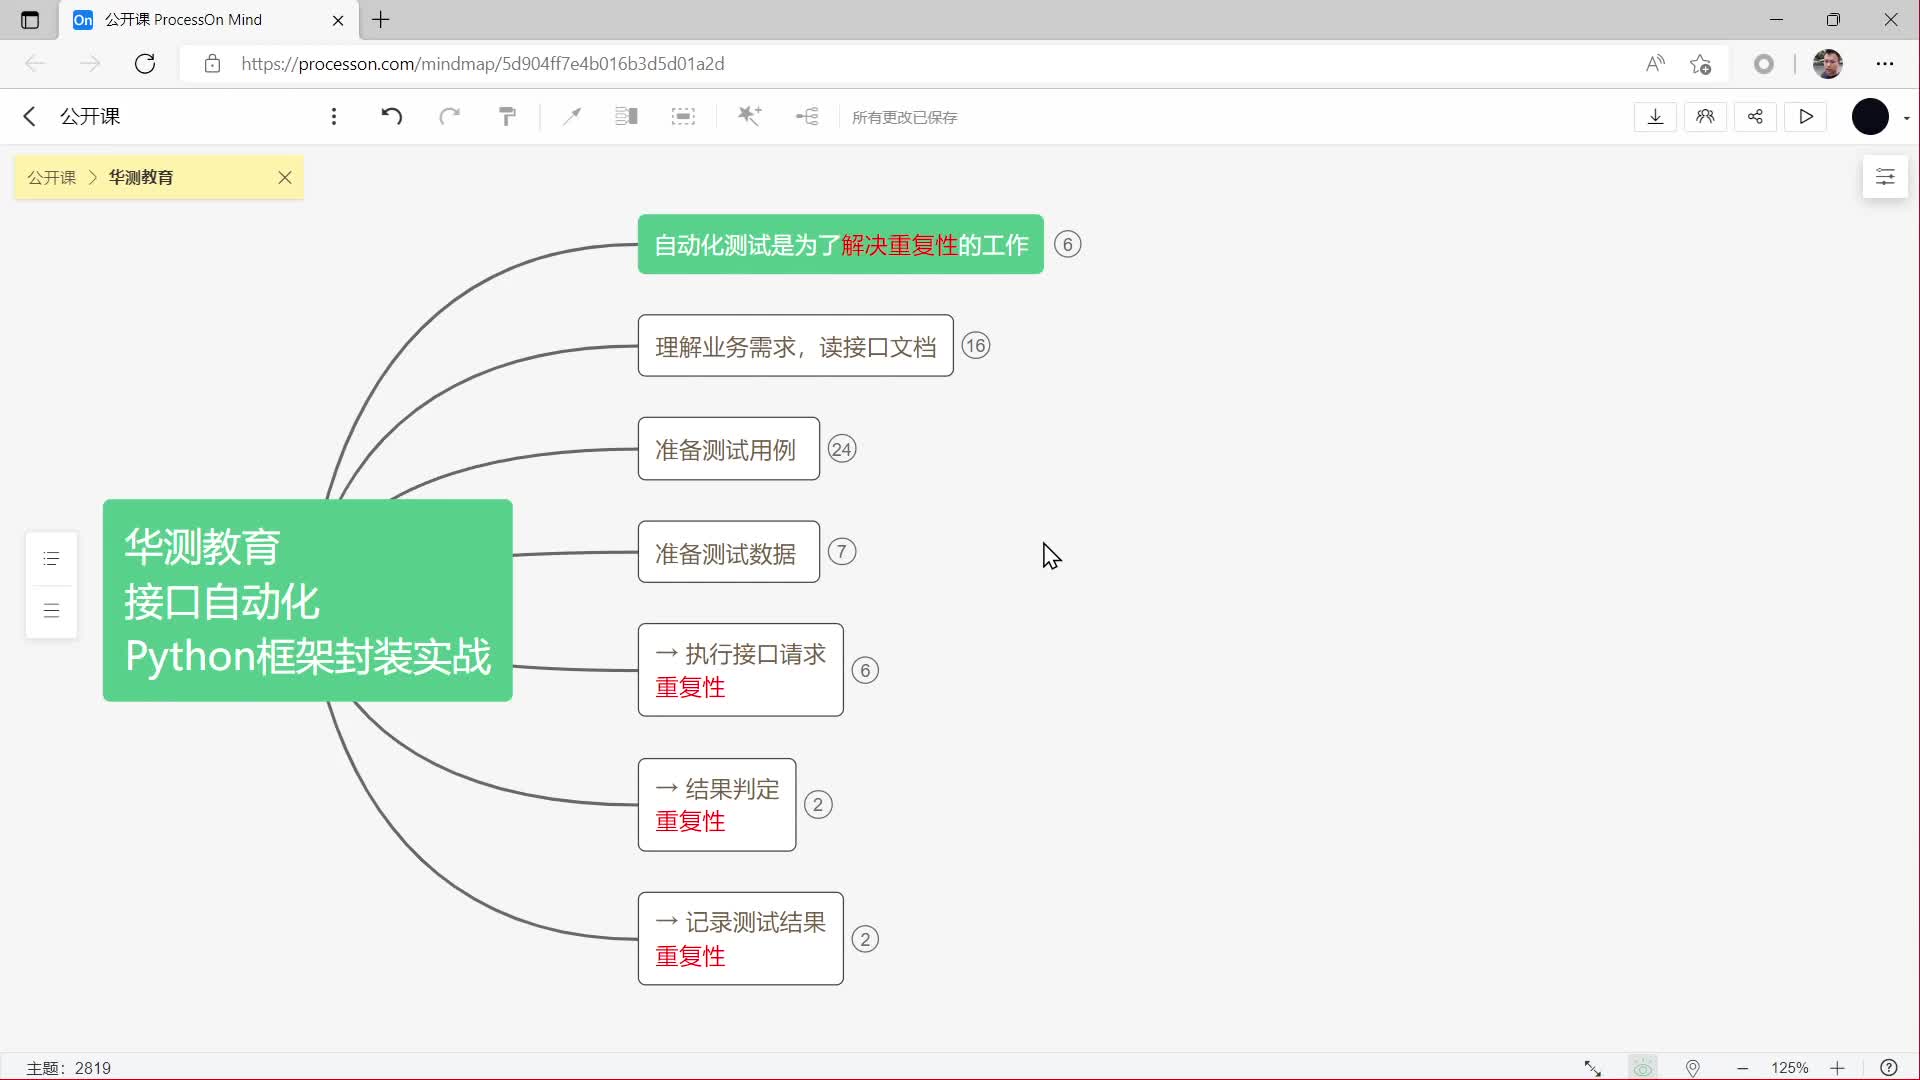This screenshot has width=1920, height=1080.
Task: Undo the last change
Action: click(x=392, y=116)
